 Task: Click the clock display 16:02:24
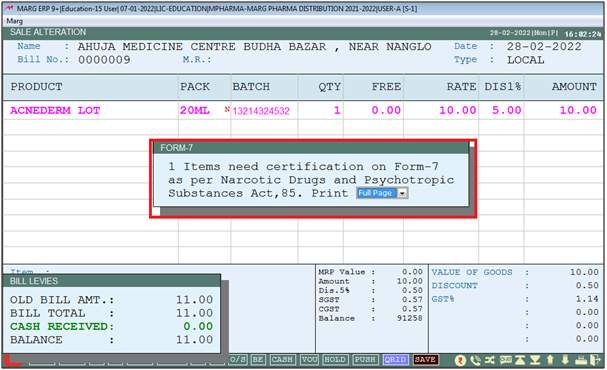[583, 34]
